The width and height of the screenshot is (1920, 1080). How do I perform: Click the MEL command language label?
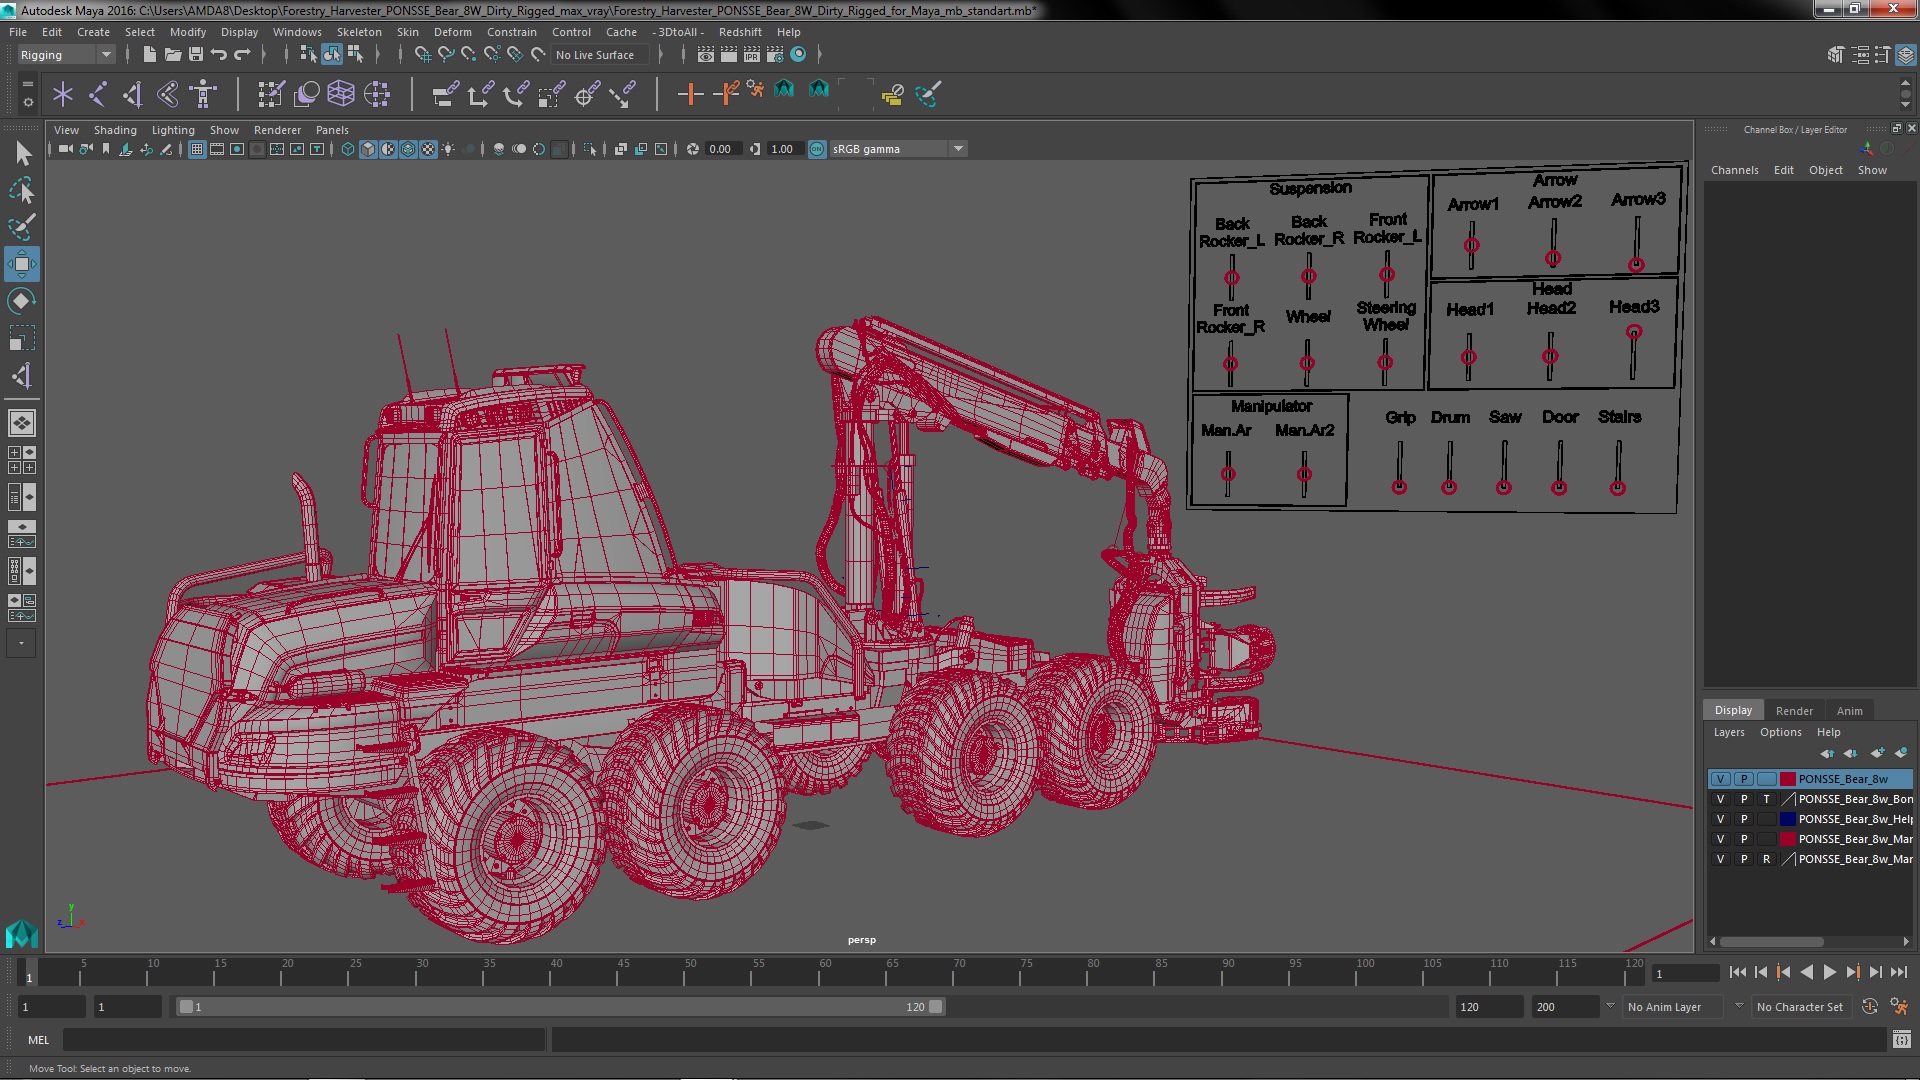(38, 1040)
